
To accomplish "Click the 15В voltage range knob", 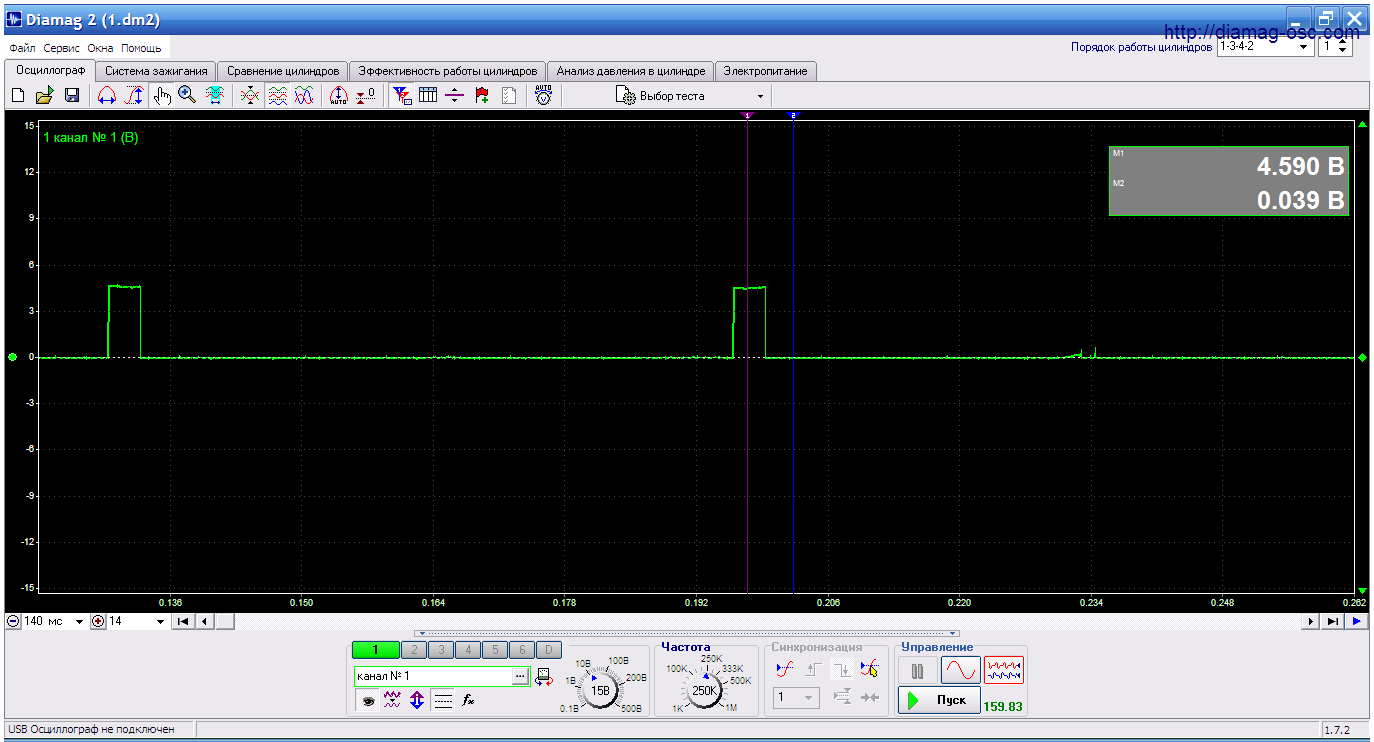I will point(600,690).
